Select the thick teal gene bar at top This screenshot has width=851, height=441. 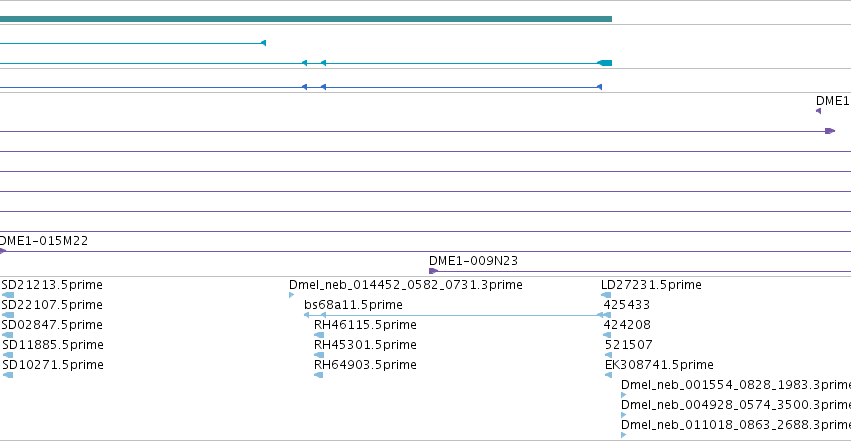(x=306, y=19)
